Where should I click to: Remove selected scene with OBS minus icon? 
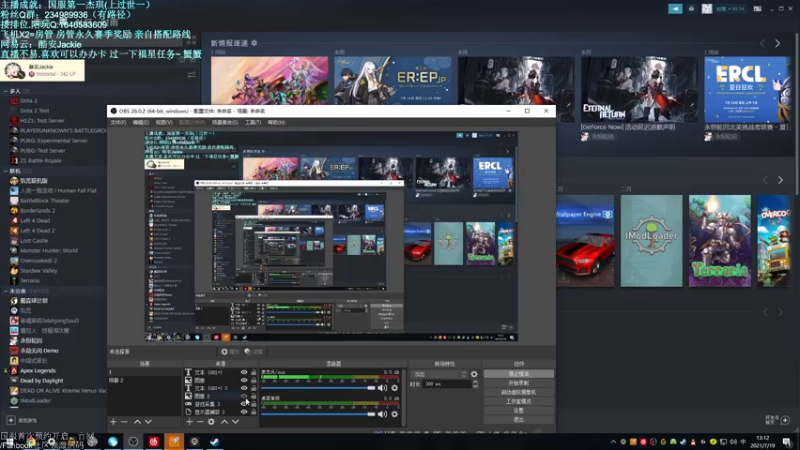(124, 422)
